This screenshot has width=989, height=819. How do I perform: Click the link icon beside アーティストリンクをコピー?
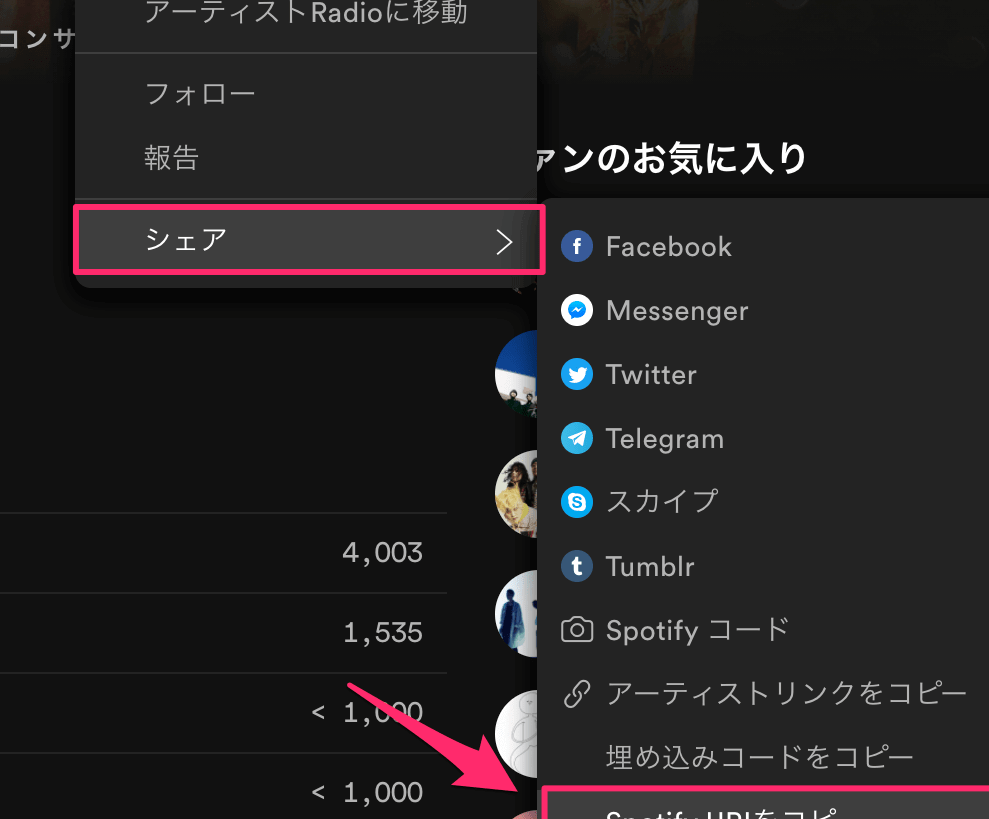coord(577,693)
